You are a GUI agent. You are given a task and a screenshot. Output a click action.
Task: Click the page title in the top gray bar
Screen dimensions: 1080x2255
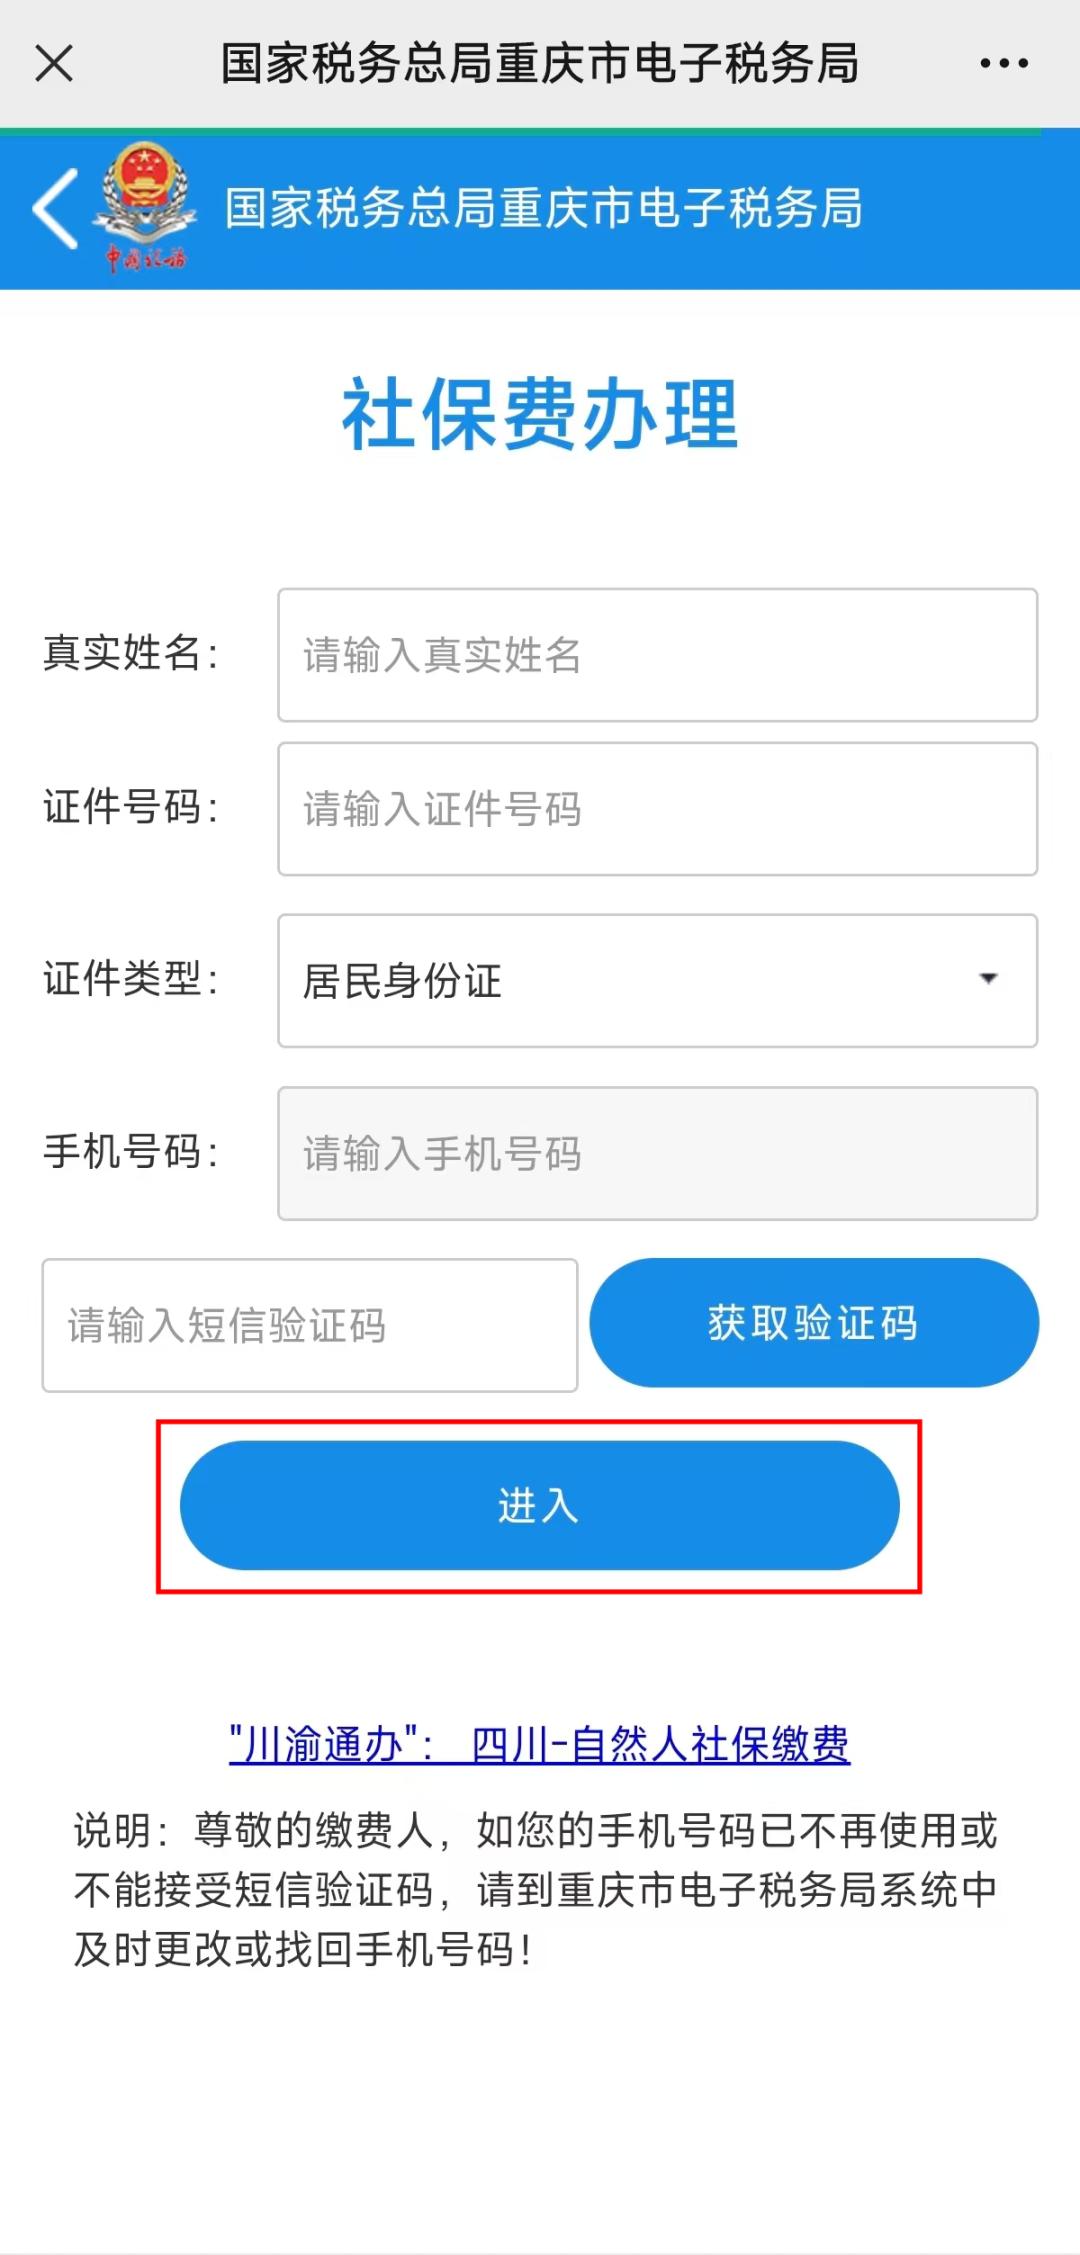coord(539,63)
